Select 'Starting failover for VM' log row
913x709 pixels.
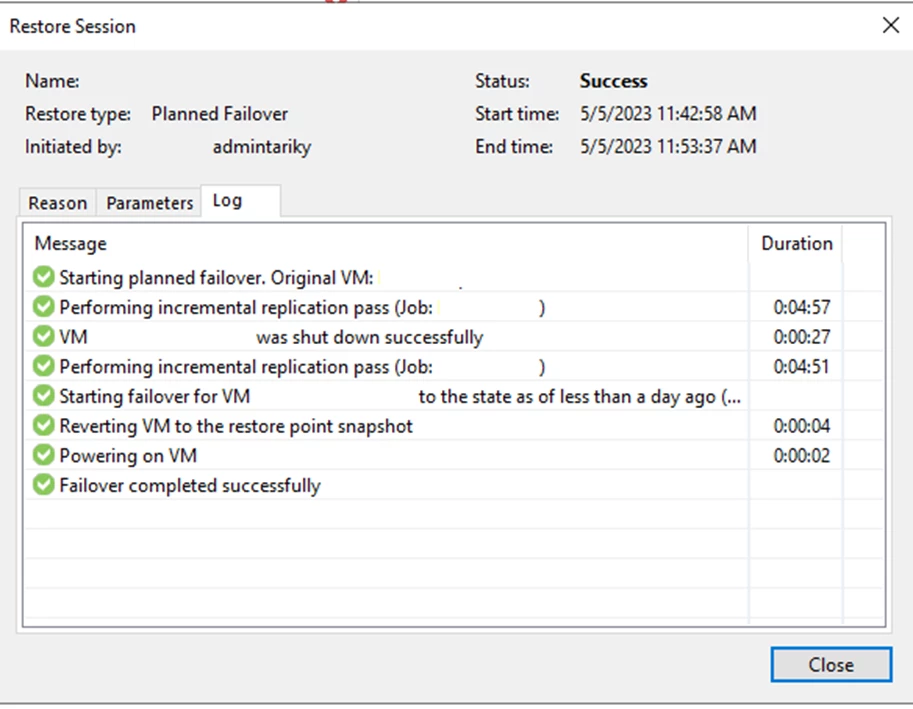(454, 396)
